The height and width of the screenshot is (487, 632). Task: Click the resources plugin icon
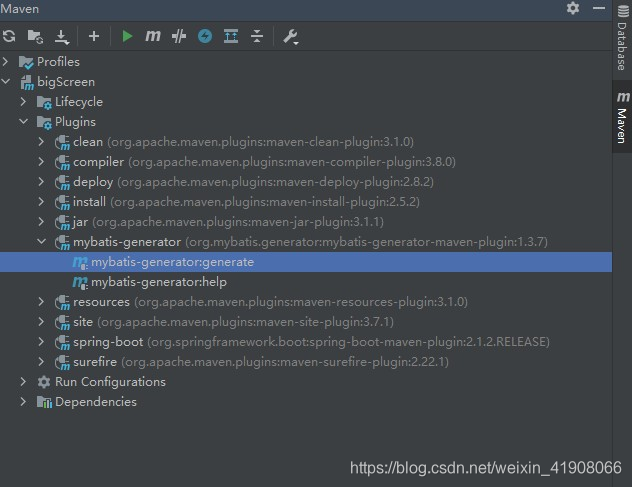62,302
